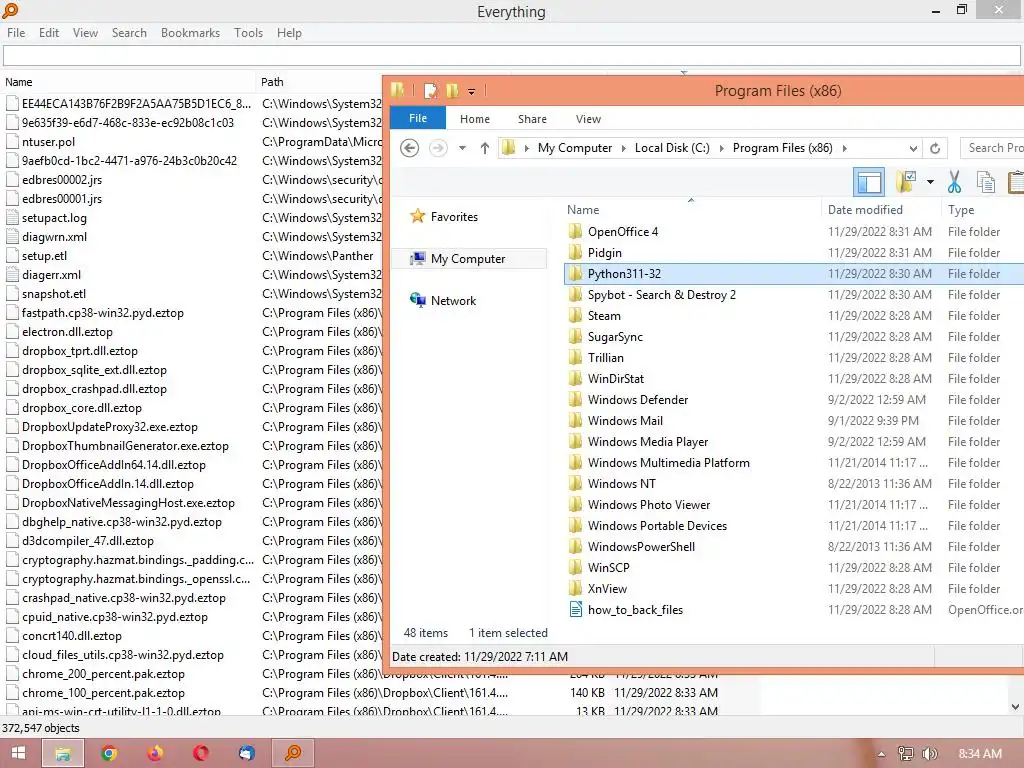Image resolution: width=1024 pixels, height=768 pixels.
Task: Launch Google Chrome from the taskbar
Action: coord(109,753)
